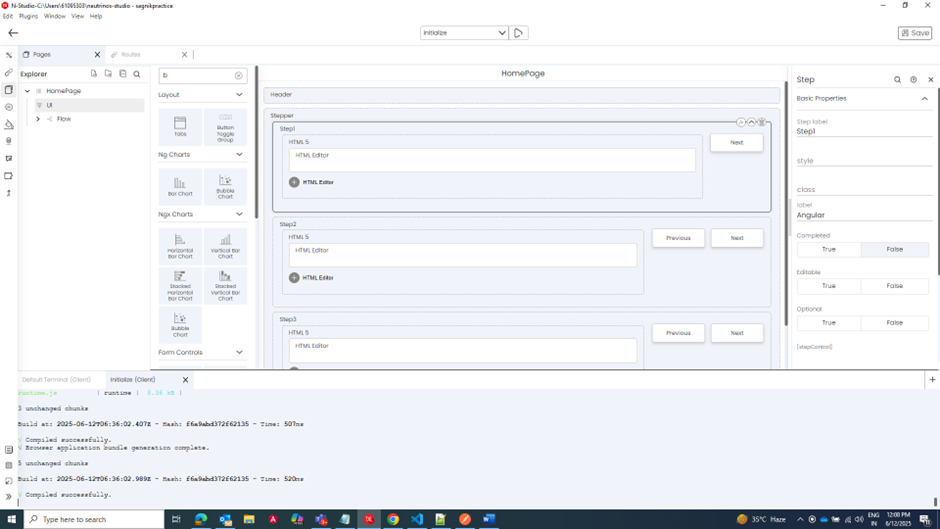This screenshot has width=940, height=529.
Task: Click the style input field
Action: [x=864, y=161]
